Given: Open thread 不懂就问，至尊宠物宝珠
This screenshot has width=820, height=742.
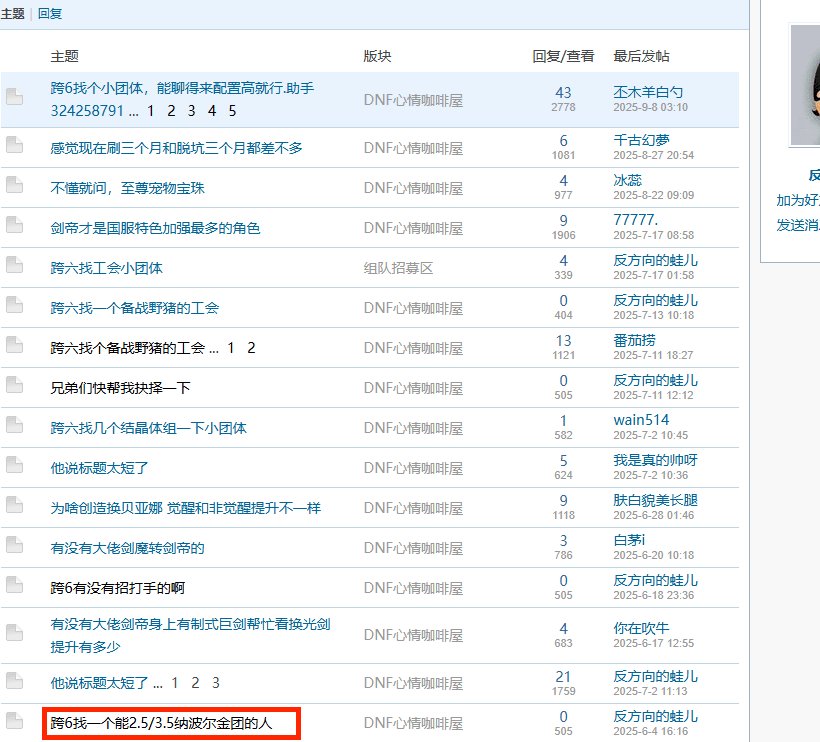Looking at the screenshot, I should tap(127, 188).
